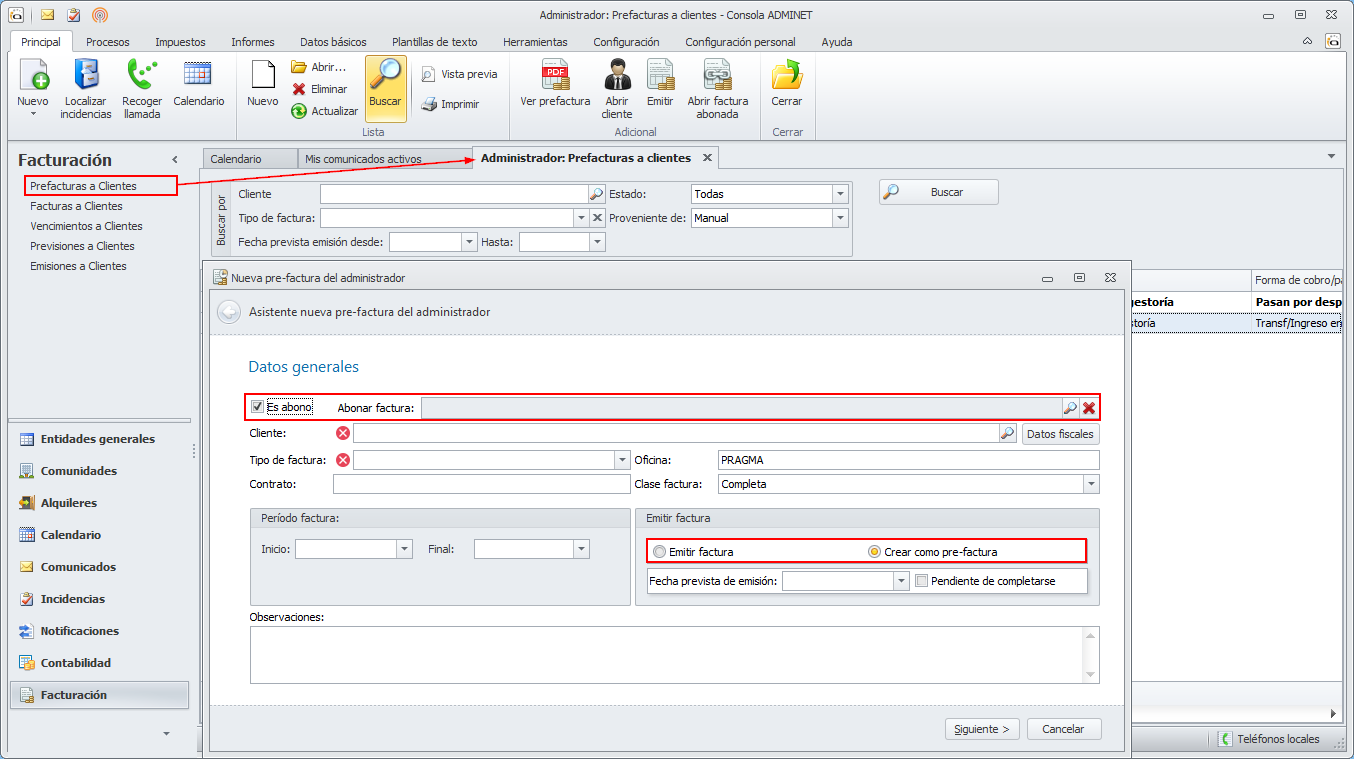Open the Impuestos ribbon tab

pos(180,42)
